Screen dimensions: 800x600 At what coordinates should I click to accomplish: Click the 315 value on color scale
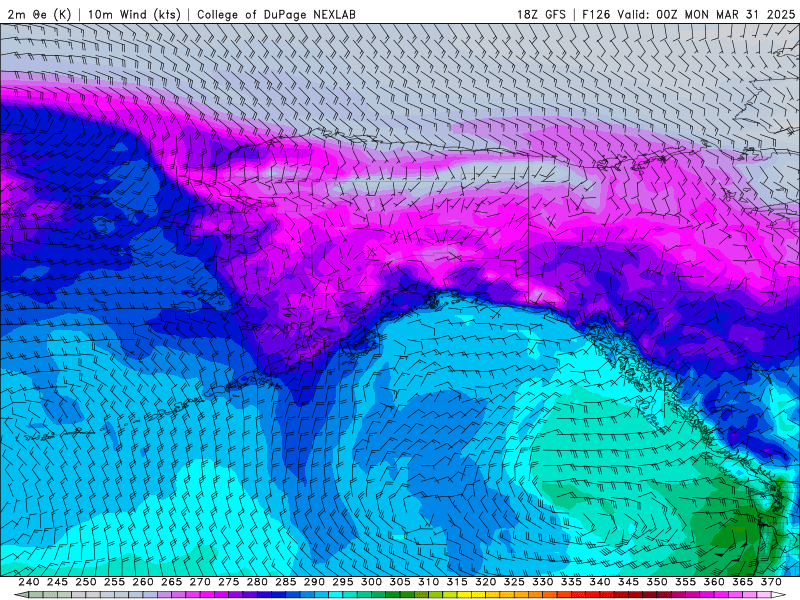457,582
